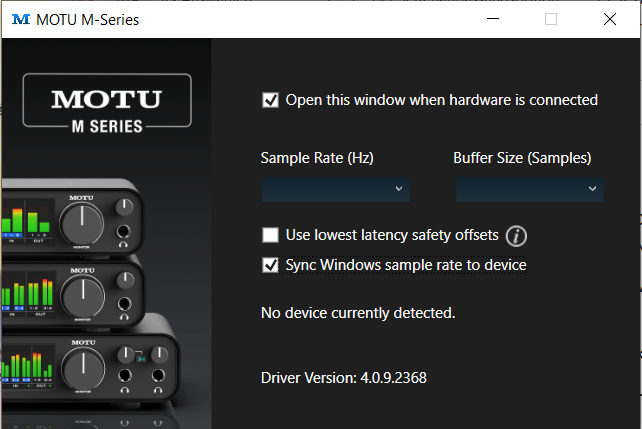Minimize the MOTU M-Series window
This screenshot has height=429, width=642.
tap(493, 19)
